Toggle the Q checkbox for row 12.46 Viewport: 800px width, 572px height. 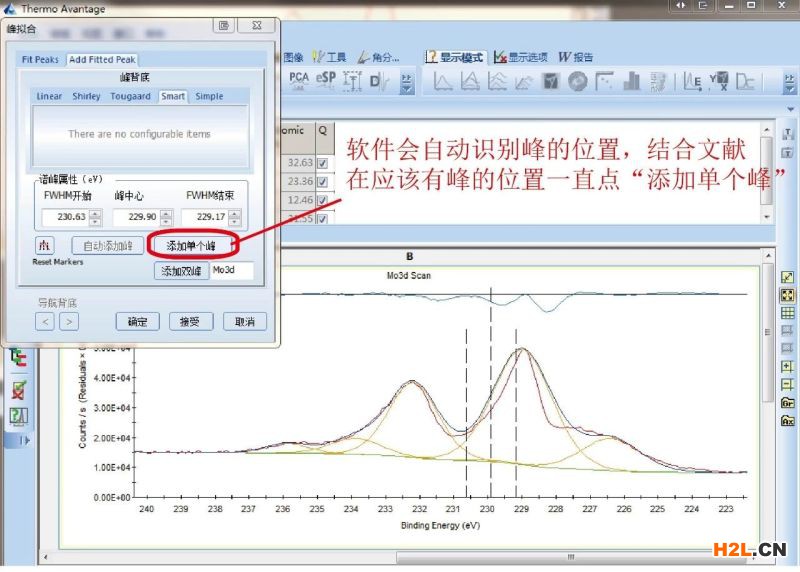coord(322,200)
